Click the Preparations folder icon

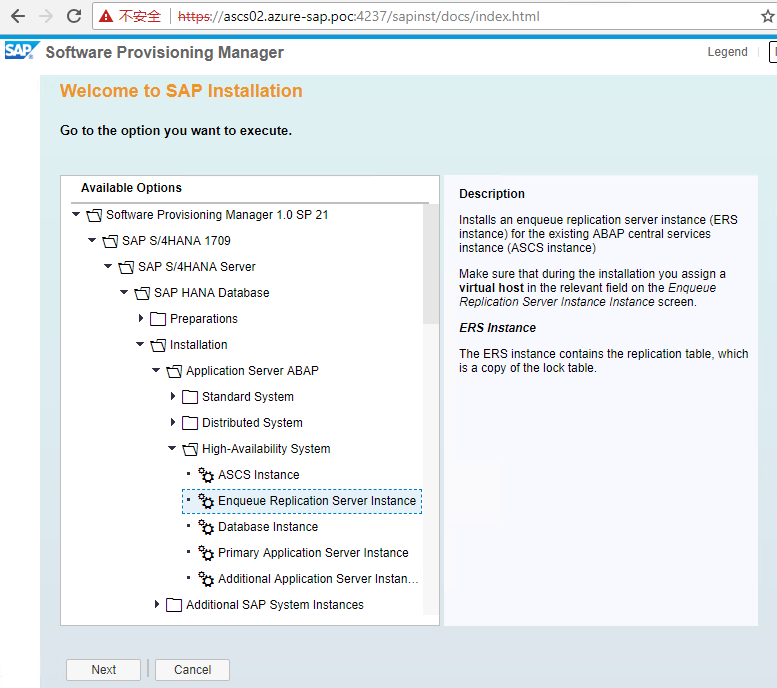coord(158,319)
